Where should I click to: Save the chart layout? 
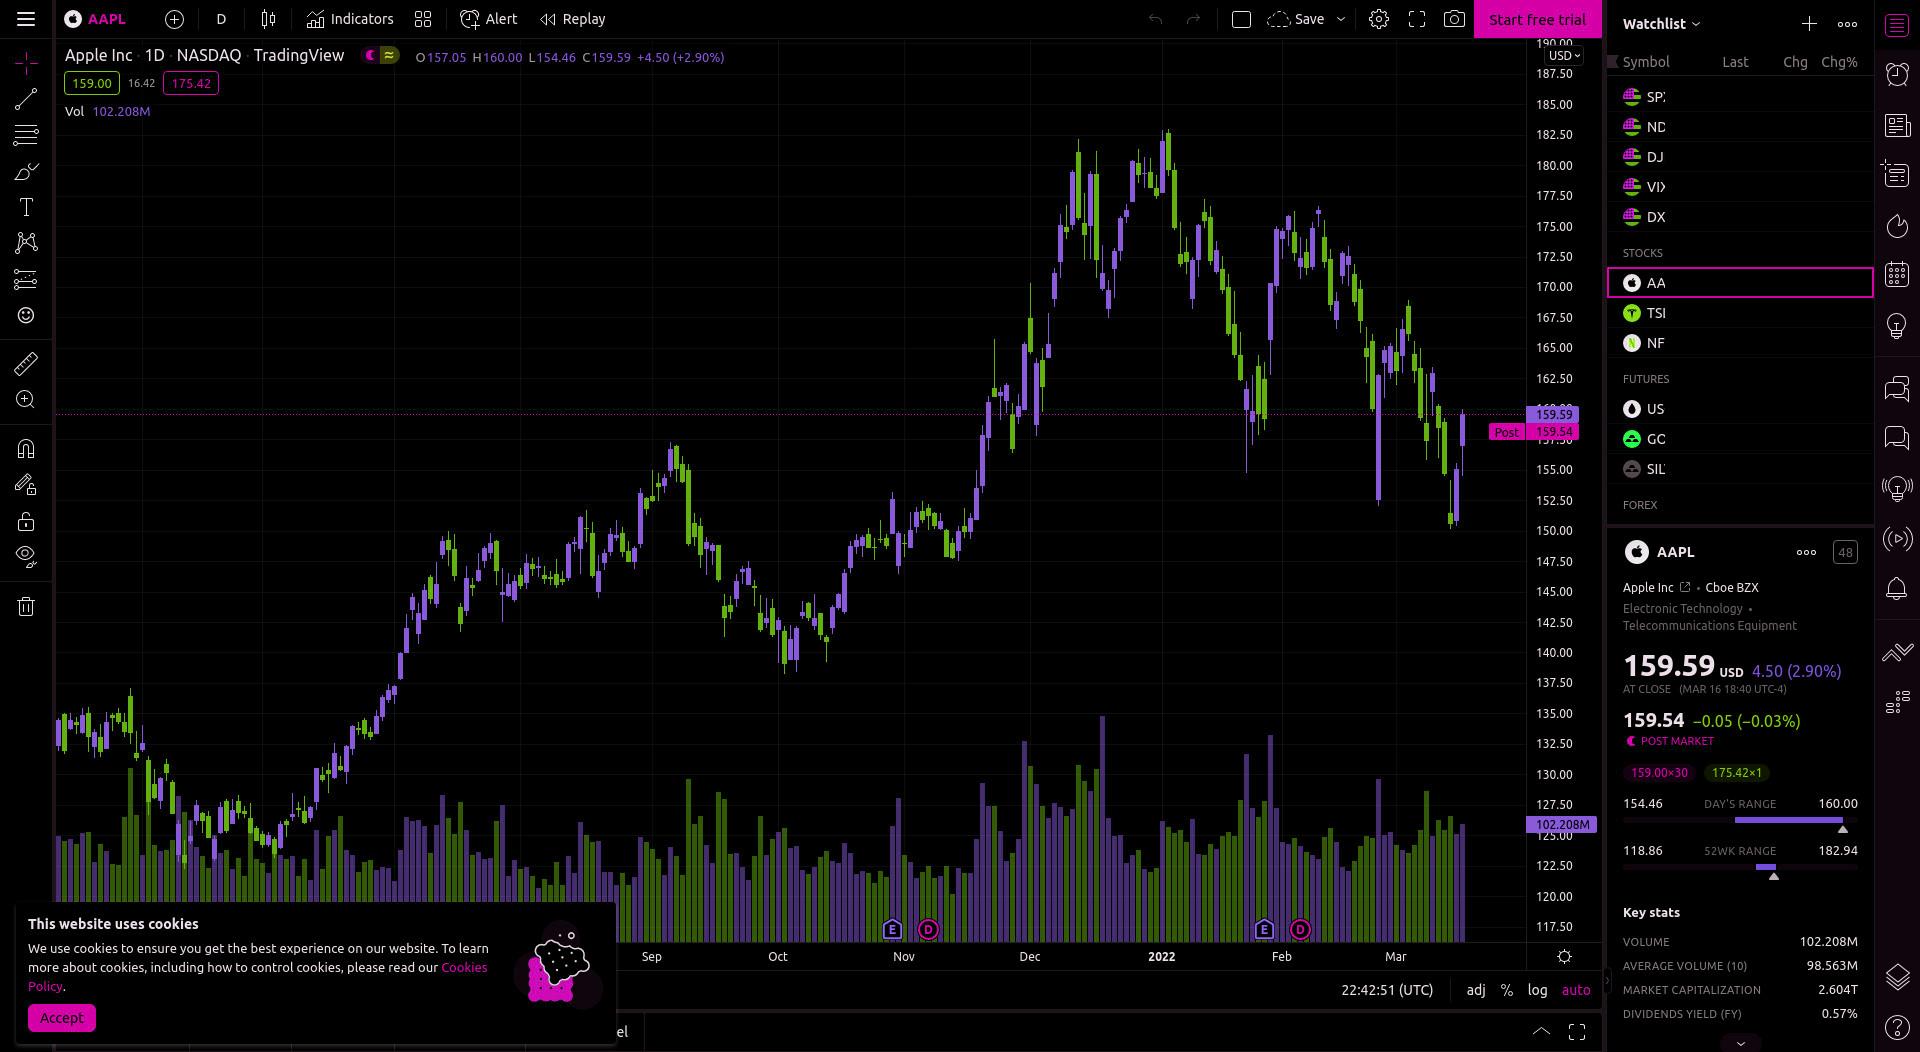pyautogui.click(x=1296, y=19)
